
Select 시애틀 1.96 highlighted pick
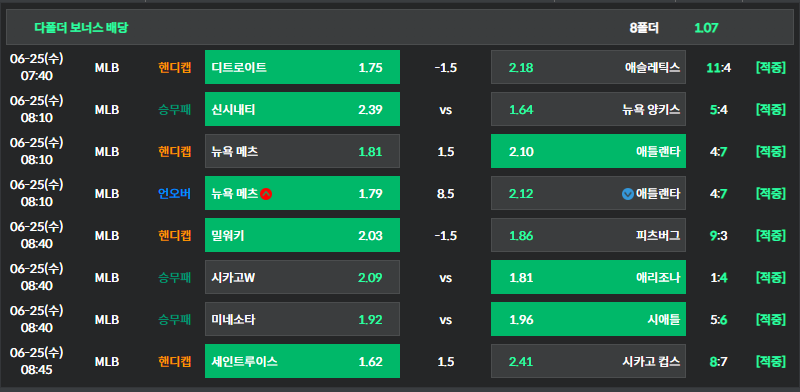tap(588, 319)
